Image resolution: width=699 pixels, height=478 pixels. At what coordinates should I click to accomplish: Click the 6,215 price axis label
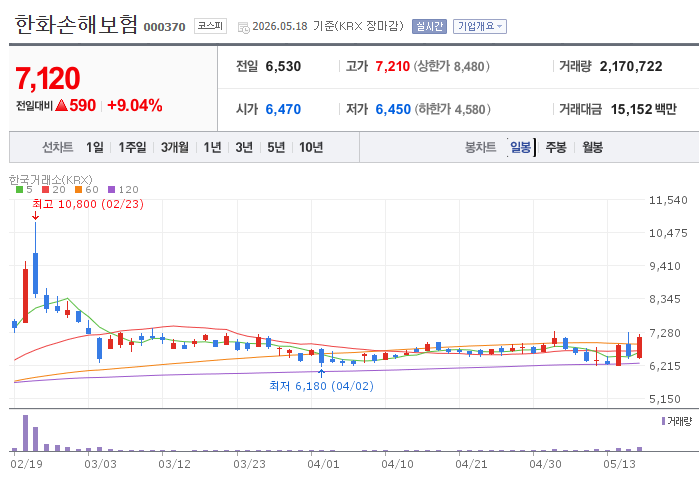pos(665,366)
